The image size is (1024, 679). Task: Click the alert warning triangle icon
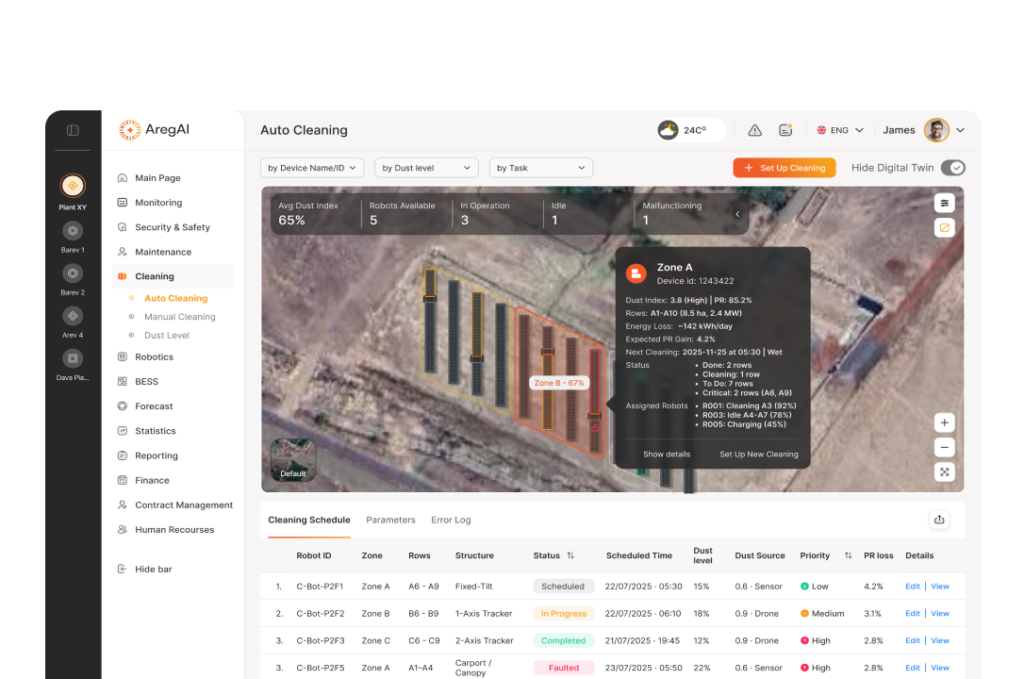755,130
